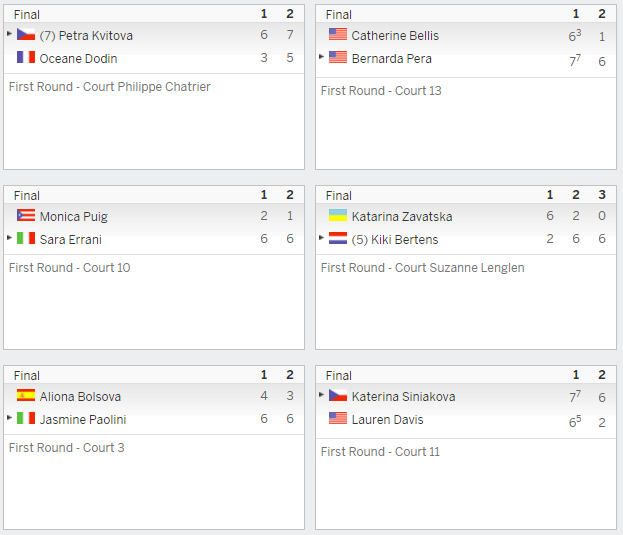Click the Ukrainian flag next to Katarina Zavatska
Image resolution: width=623 pixels, height=535 pixels.
(338, 215)
